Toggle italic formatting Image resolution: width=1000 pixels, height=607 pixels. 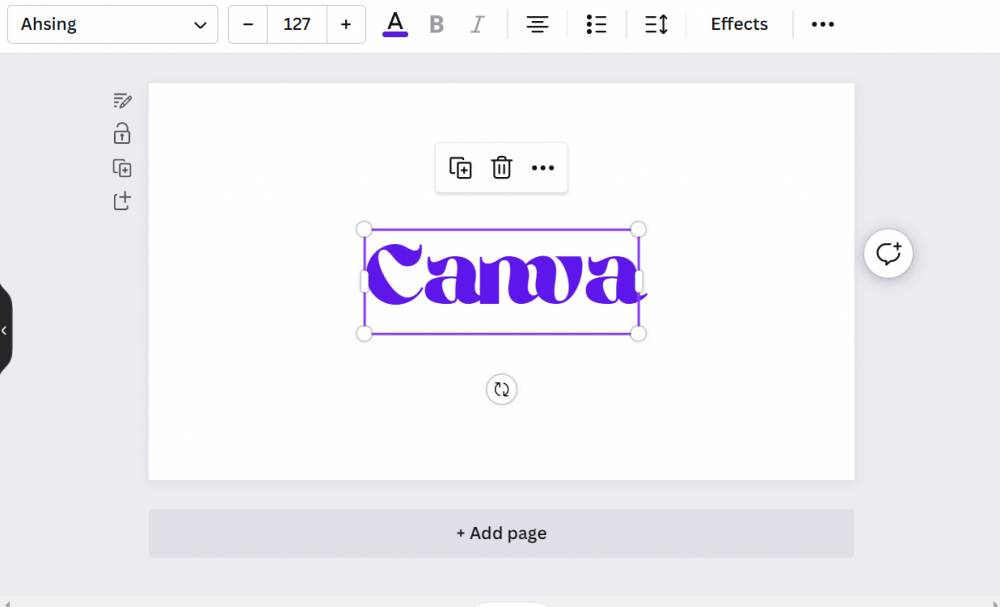pos(477,24)
